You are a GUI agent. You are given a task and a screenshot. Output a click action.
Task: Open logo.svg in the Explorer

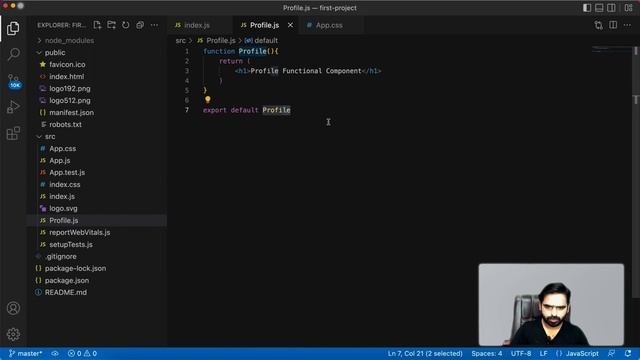coord(97,208)
